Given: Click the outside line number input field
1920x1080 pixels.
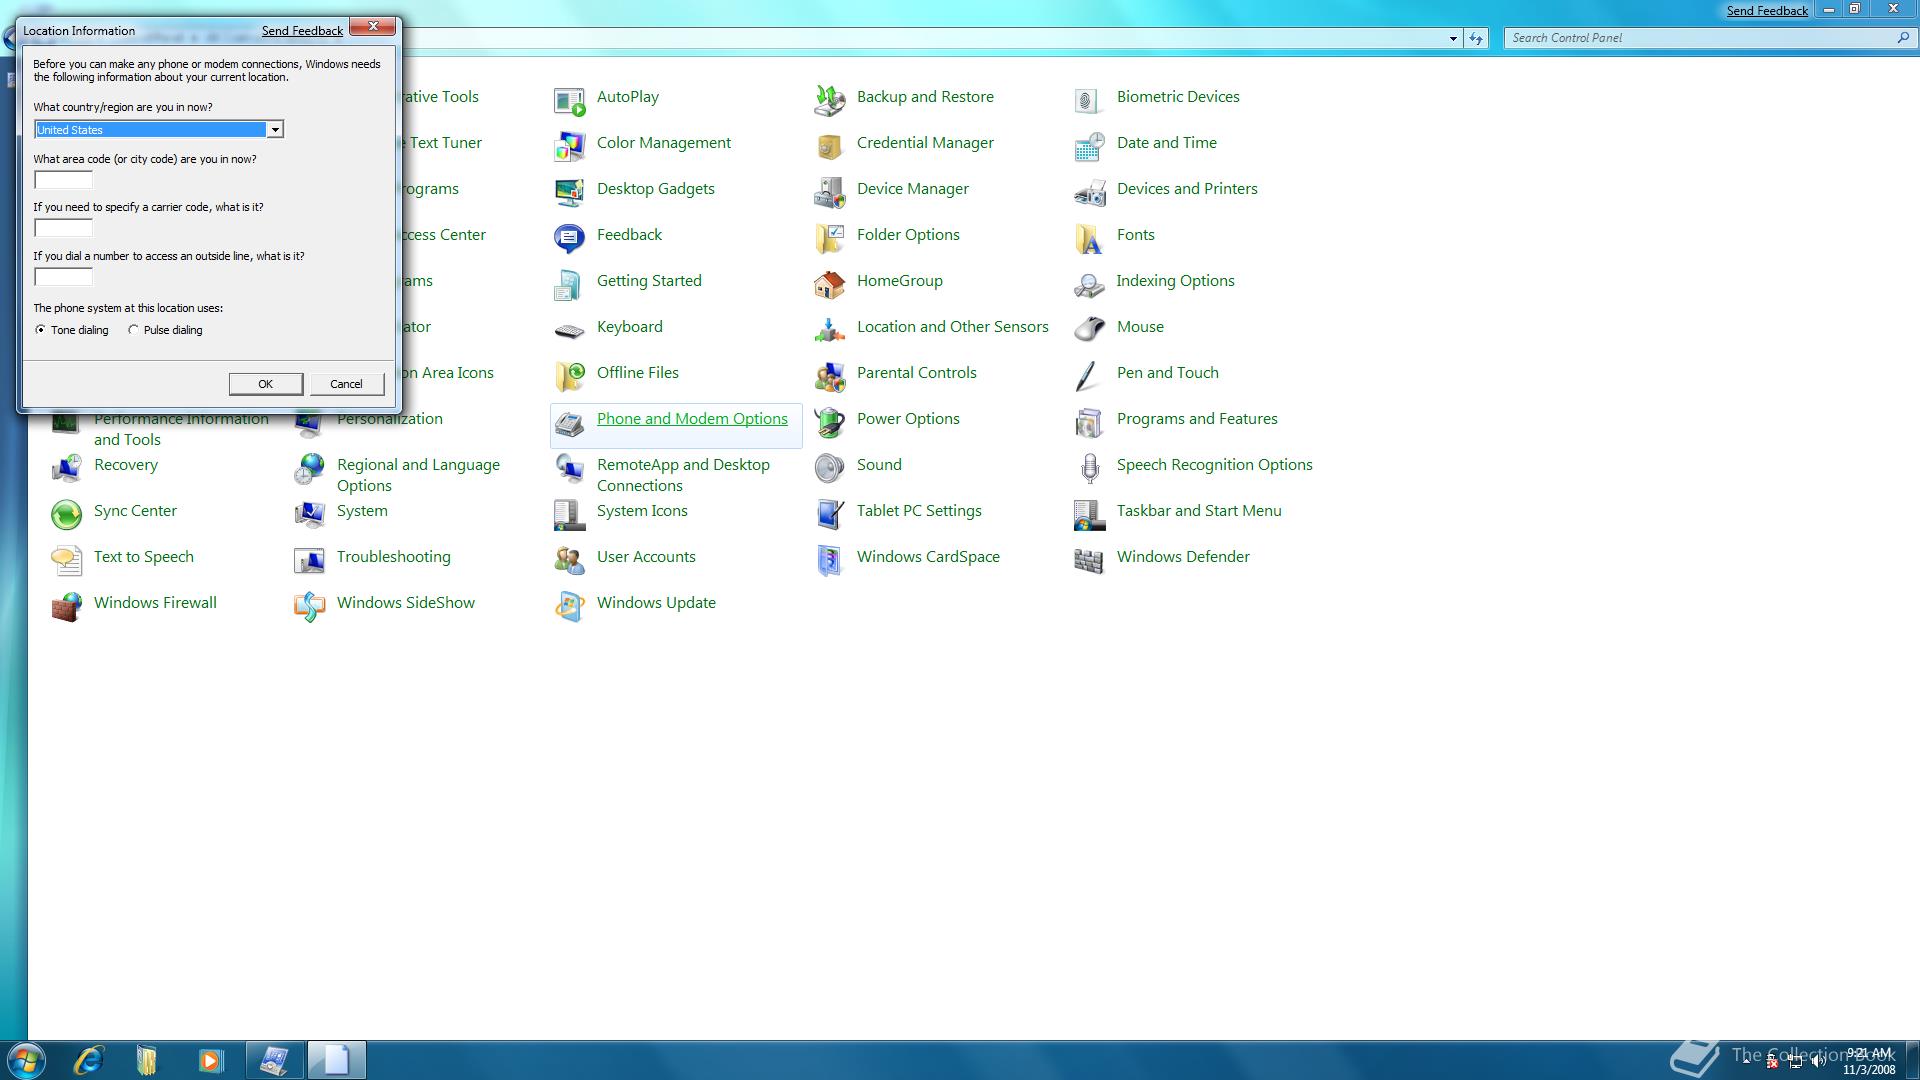Looking at the screenshot, I should [63, 277].
